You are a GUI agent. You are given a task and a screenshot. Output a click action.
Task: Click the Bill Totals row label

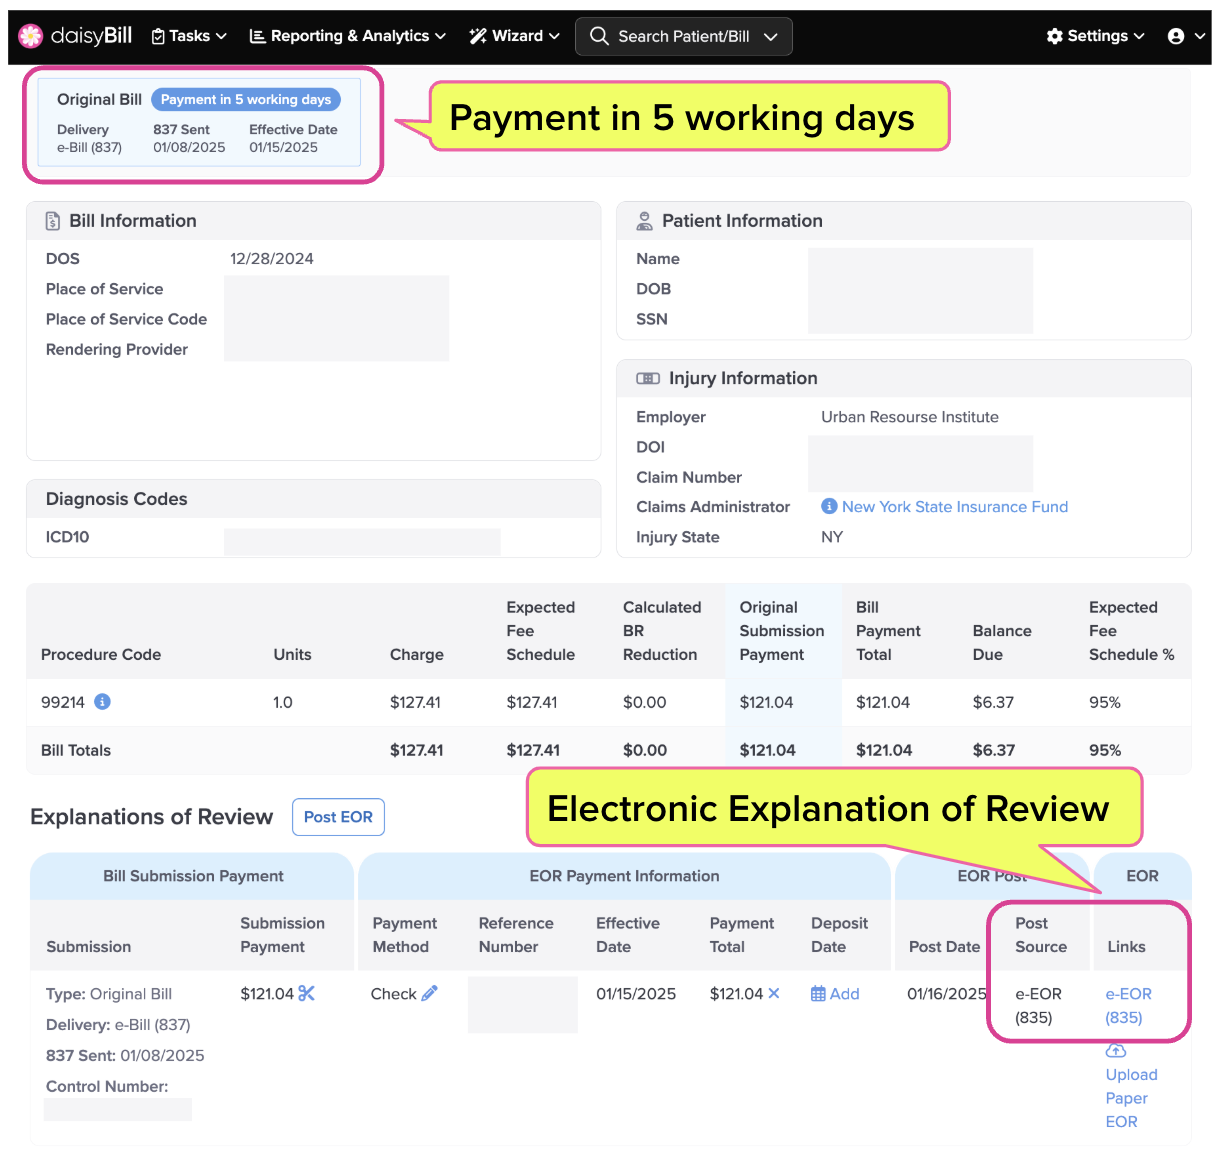[x=76, y=750]
